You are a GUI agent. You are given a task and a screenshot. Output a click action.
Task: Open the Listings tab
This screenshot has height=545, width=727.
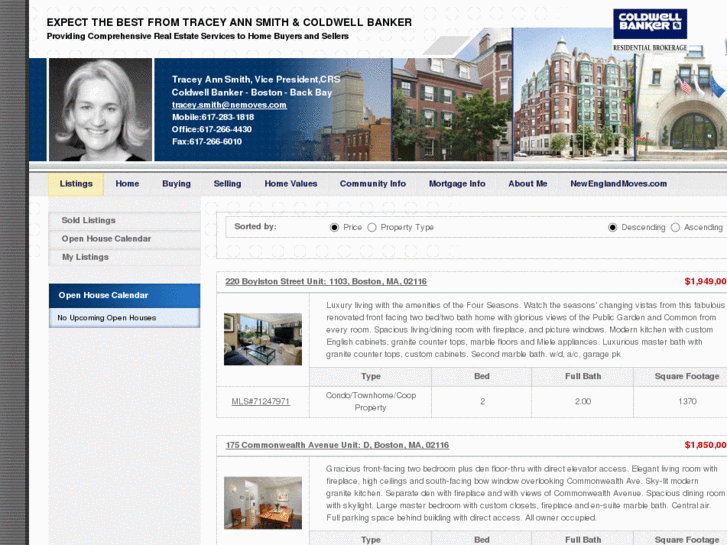coord(76,184)
